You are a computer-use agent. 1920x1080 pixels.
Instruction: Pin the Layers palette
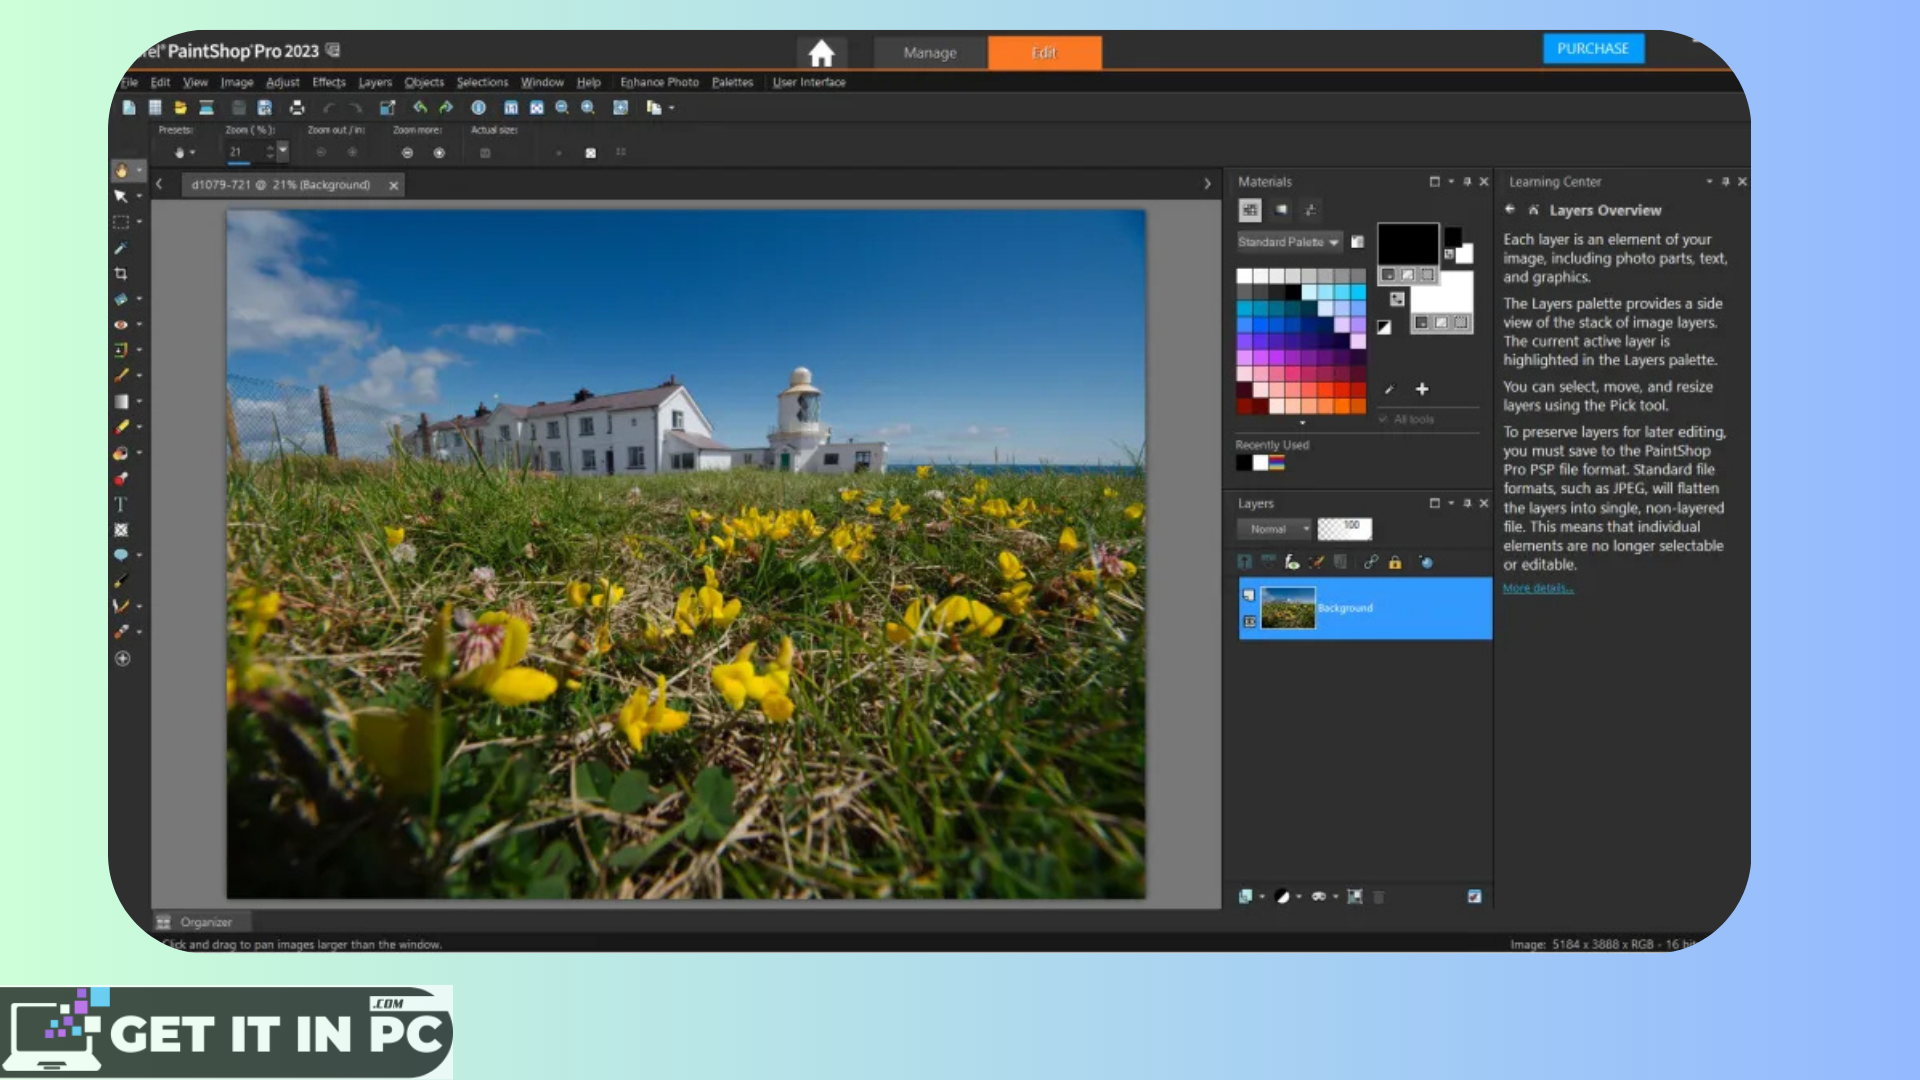[1467, 503]
